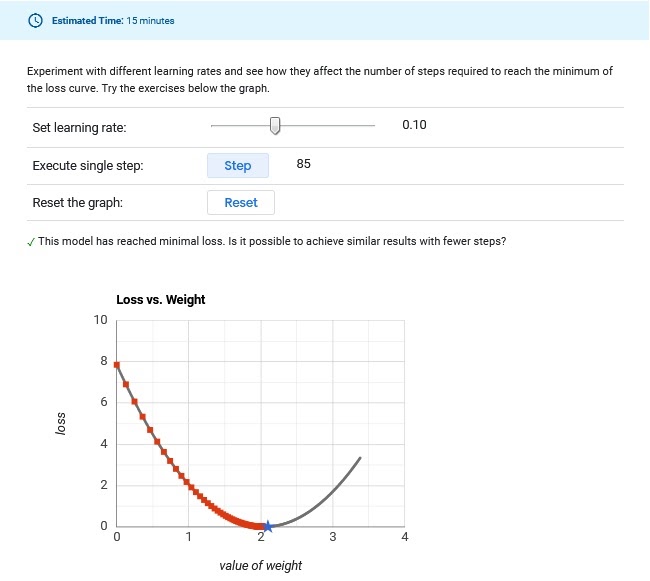650x581 pixels.
Task: Click the "Loss vs. Weight" chart title
Action: point(161,300)
